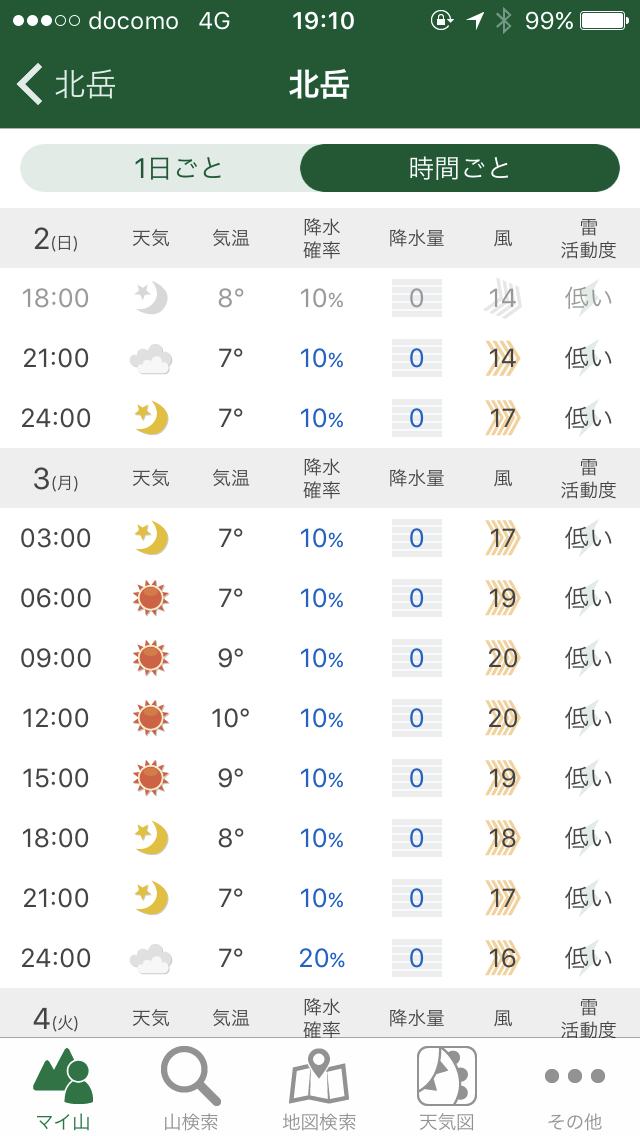Tap the 20% precipitation value at 24:00
The image size is (640, 1136).
click(x=321, y=958)
